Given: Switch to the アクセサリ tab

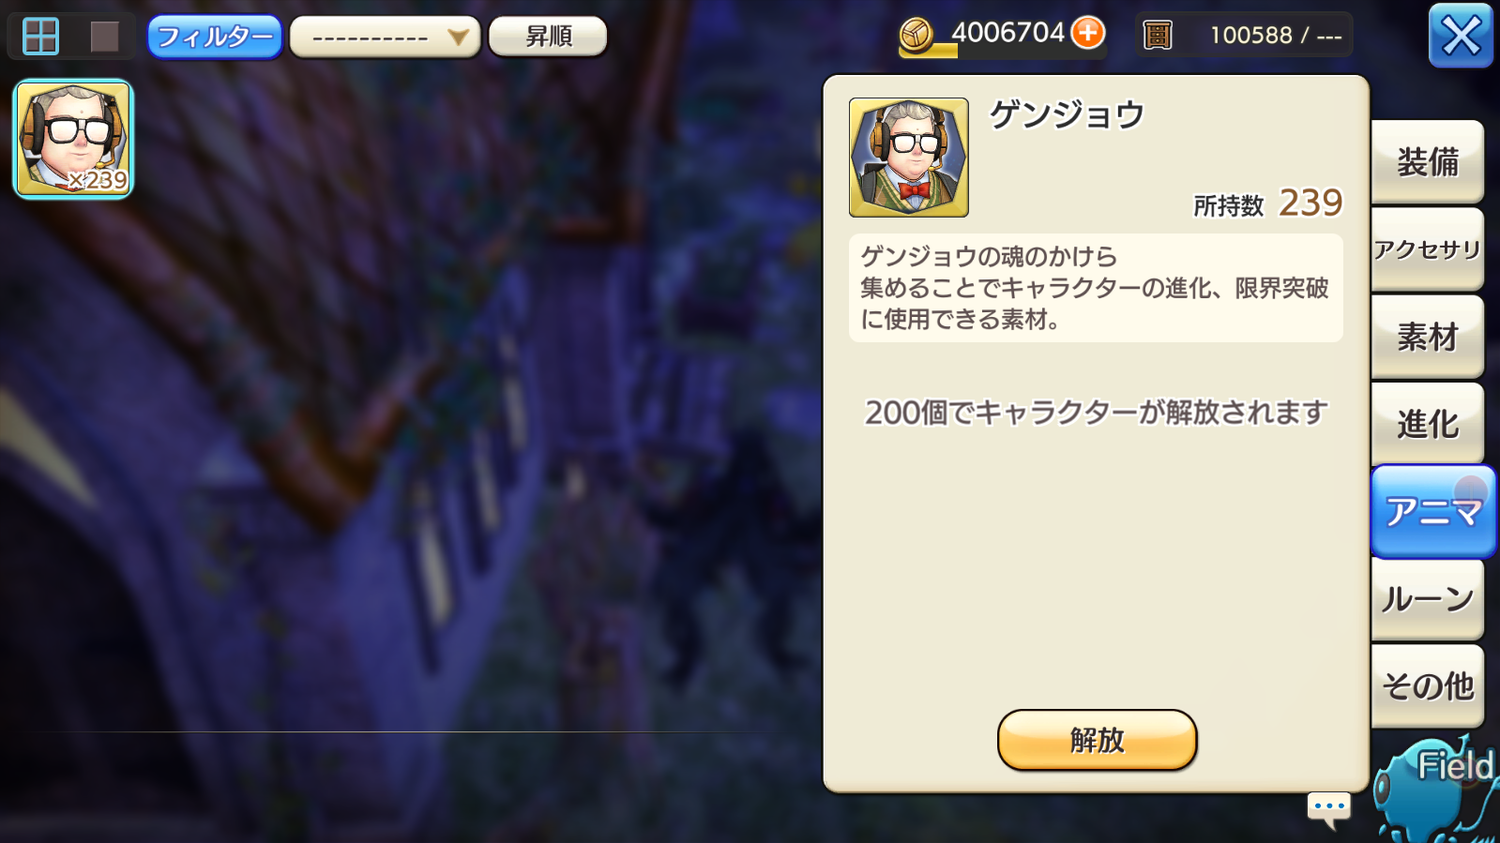Looking at the screenshot, I should pos(1427,250).
